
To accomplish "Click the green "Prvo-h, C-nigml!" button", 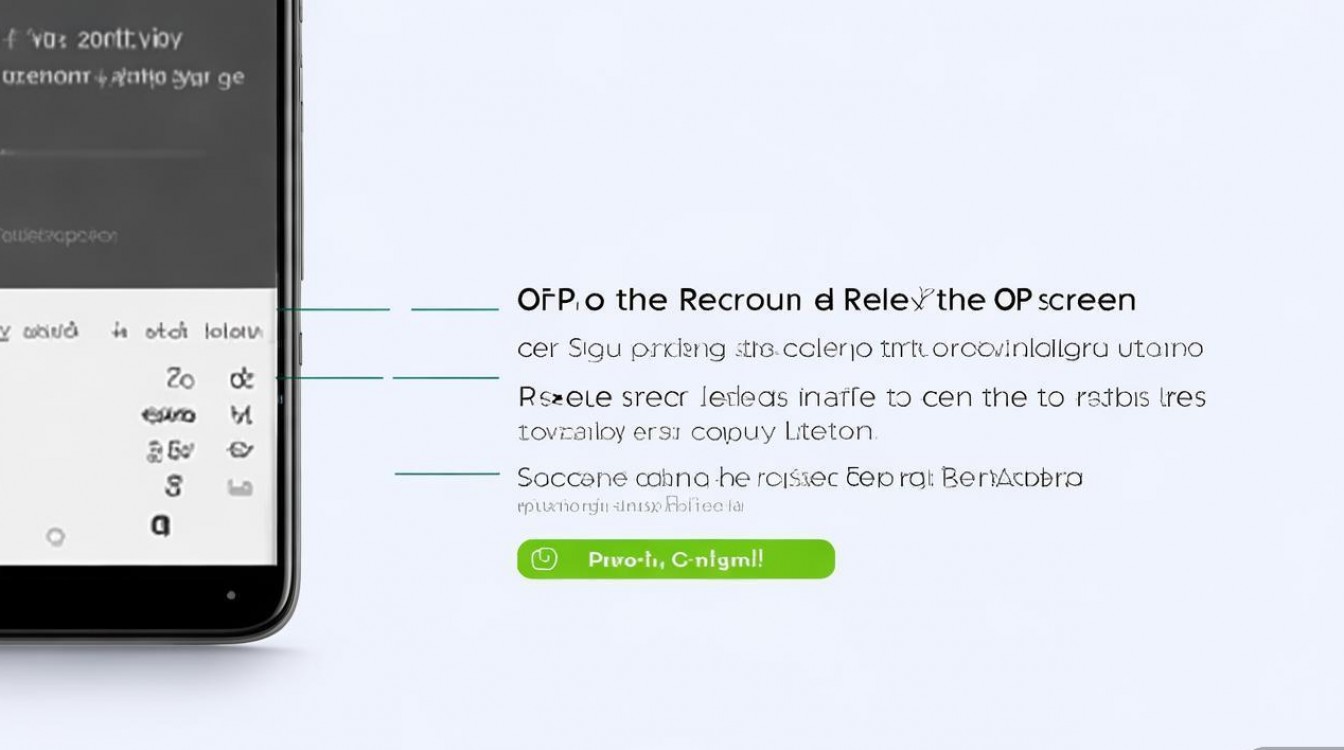I will point(675,559).
